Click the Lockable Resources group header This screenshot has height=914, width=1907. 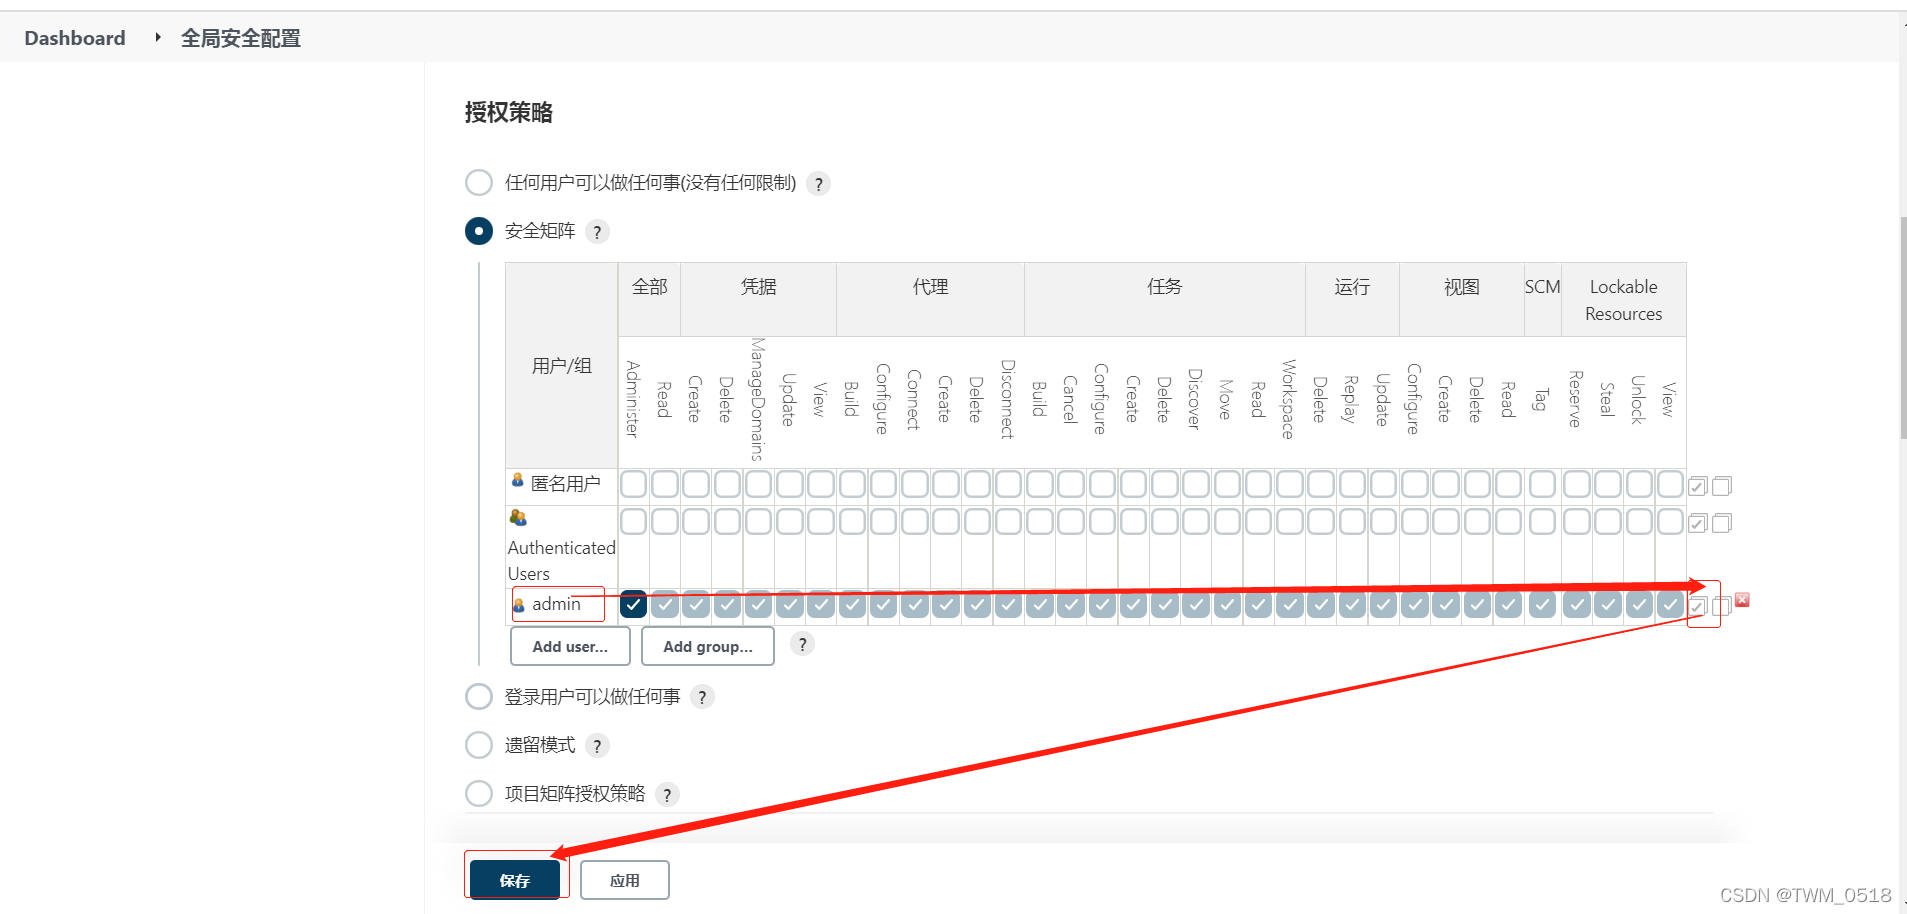(x=1624, y=300)
